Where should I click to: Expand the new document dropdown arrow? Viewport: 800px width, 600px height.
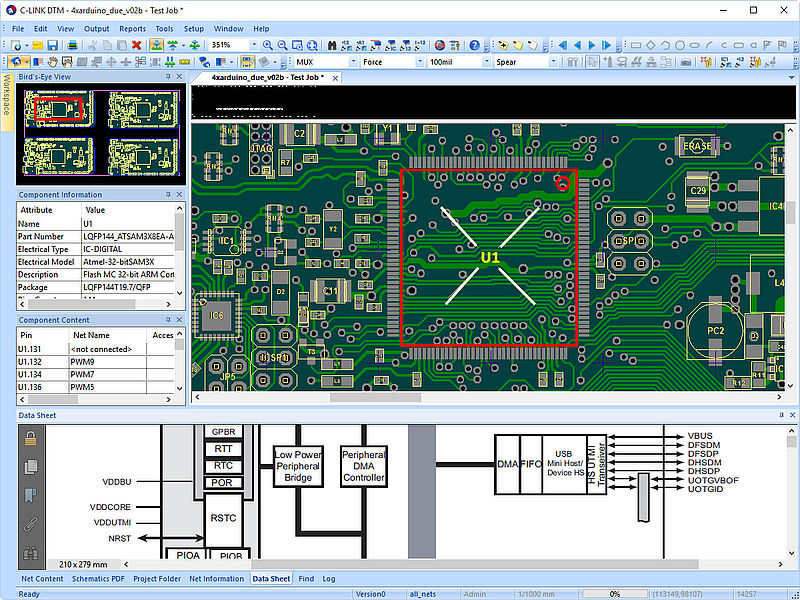(26, 46)
